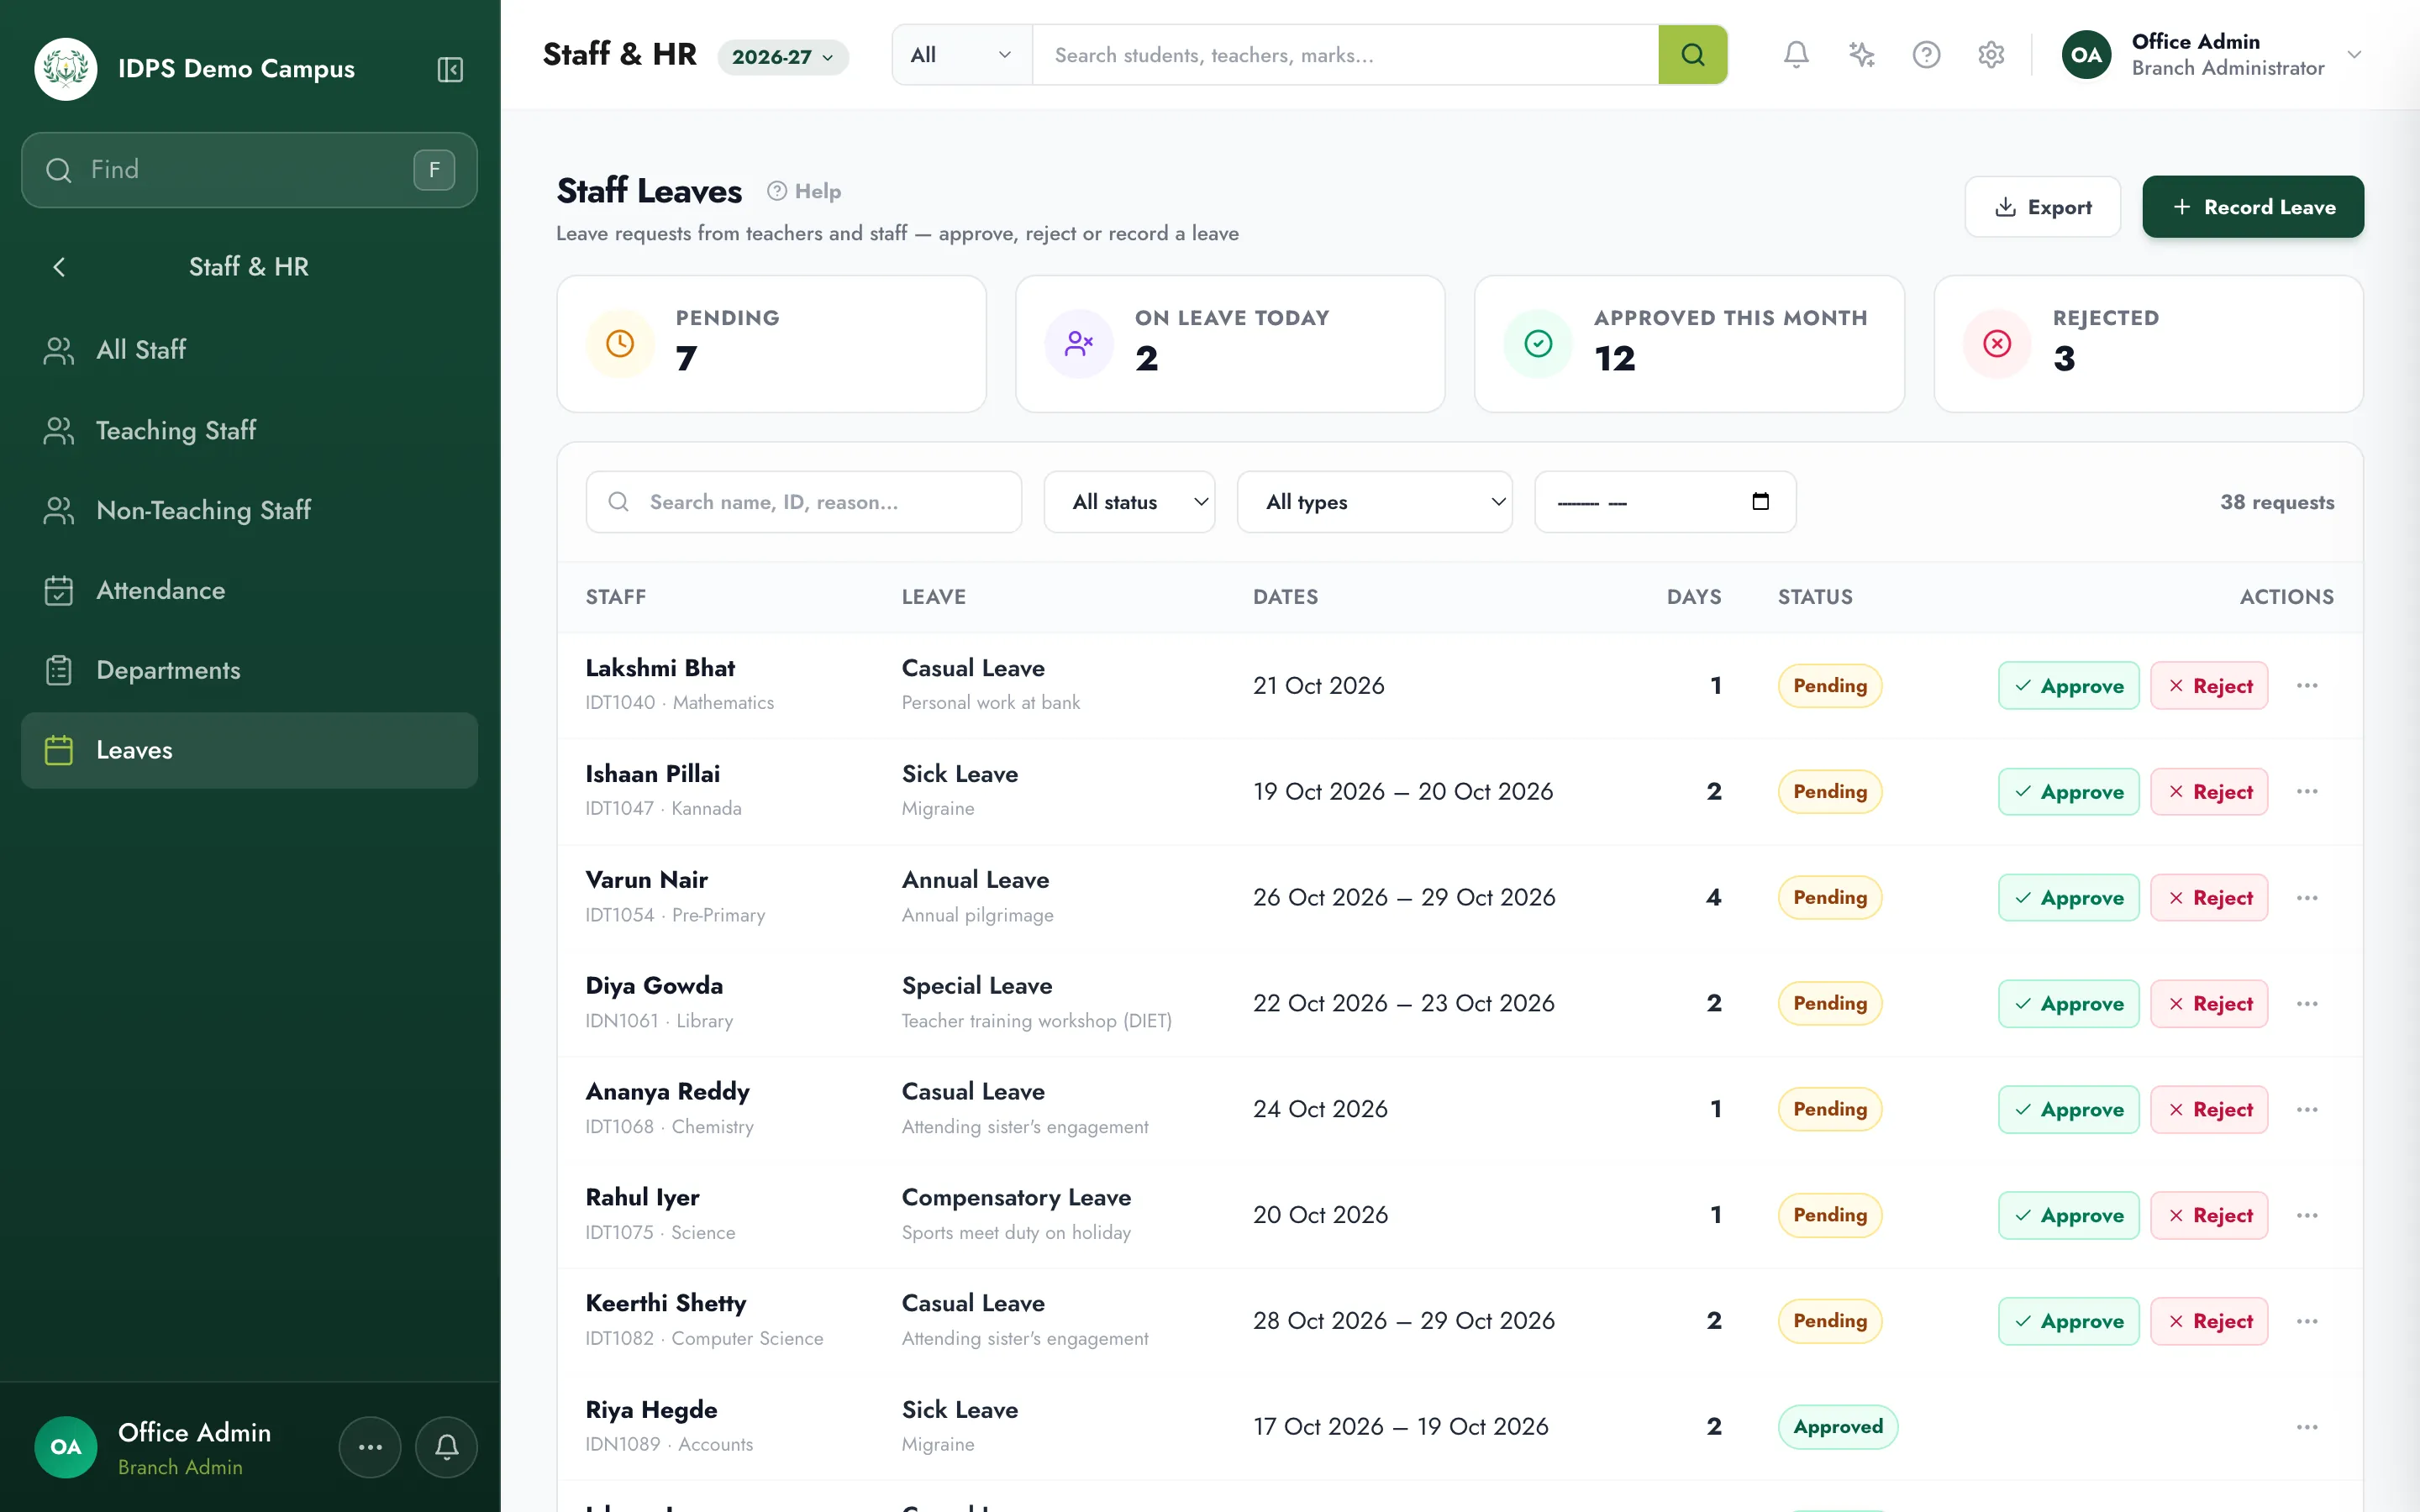
Task: Open settings gear icon
Action: tap(1991, 54)
